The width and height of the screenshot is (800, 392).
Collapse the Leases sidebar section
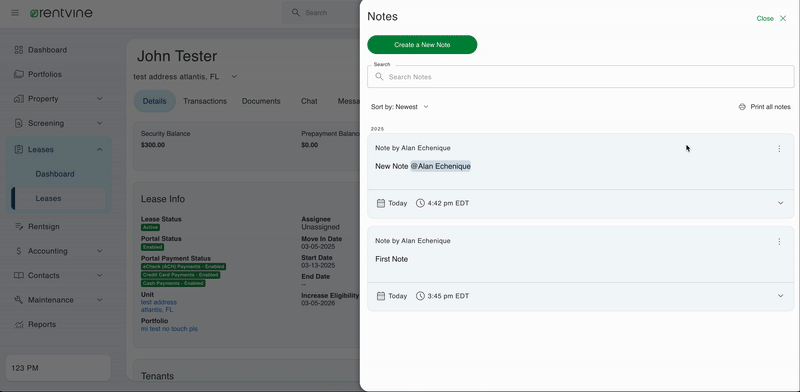click(99, 150)
